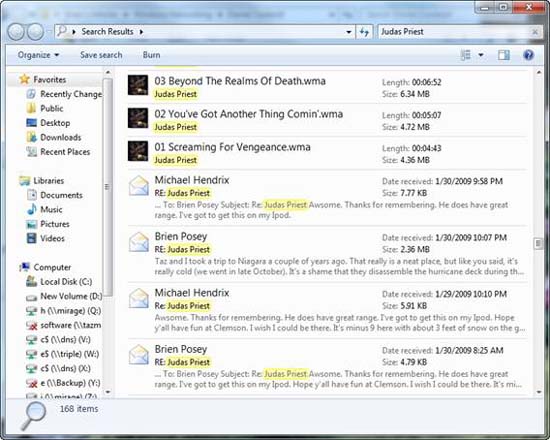550x440 pixels.
Task: Expand the address bar history dropdown
Action: point(349,32)
